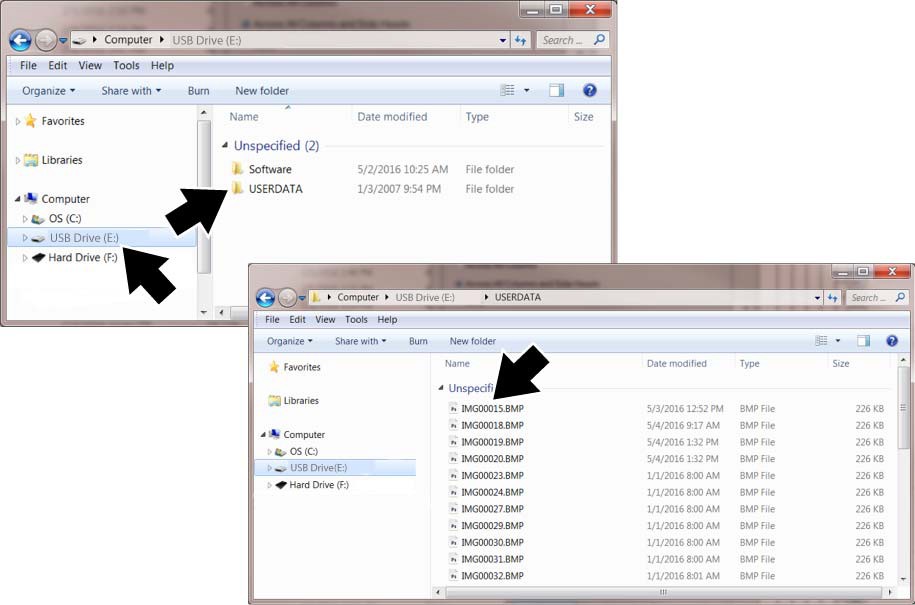Select Hard Drive (F:) in USERDATA window sidebar
Viewport: 915px width, 605px height.
(x=318, y=485)
